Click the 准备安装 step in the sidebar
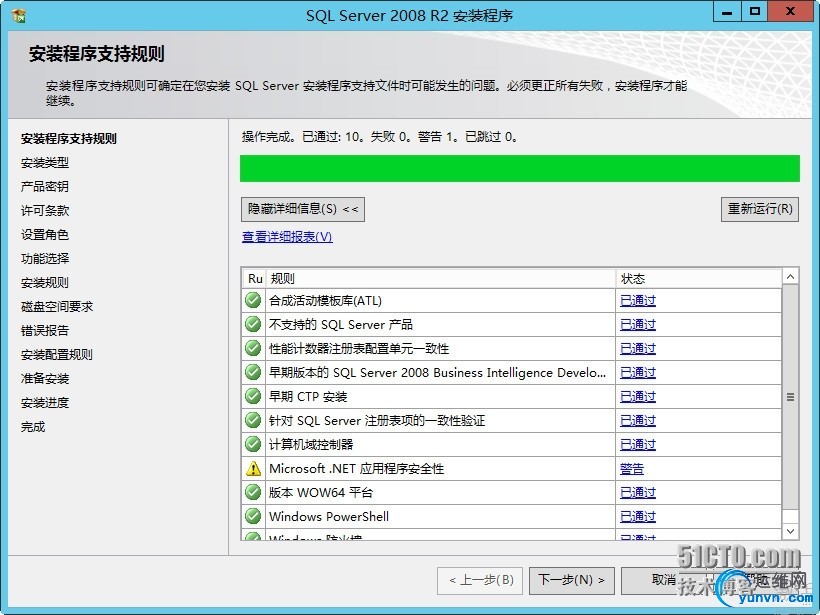Screen dimensions: 820x615 pyautogui.click(x=45, y=379)
